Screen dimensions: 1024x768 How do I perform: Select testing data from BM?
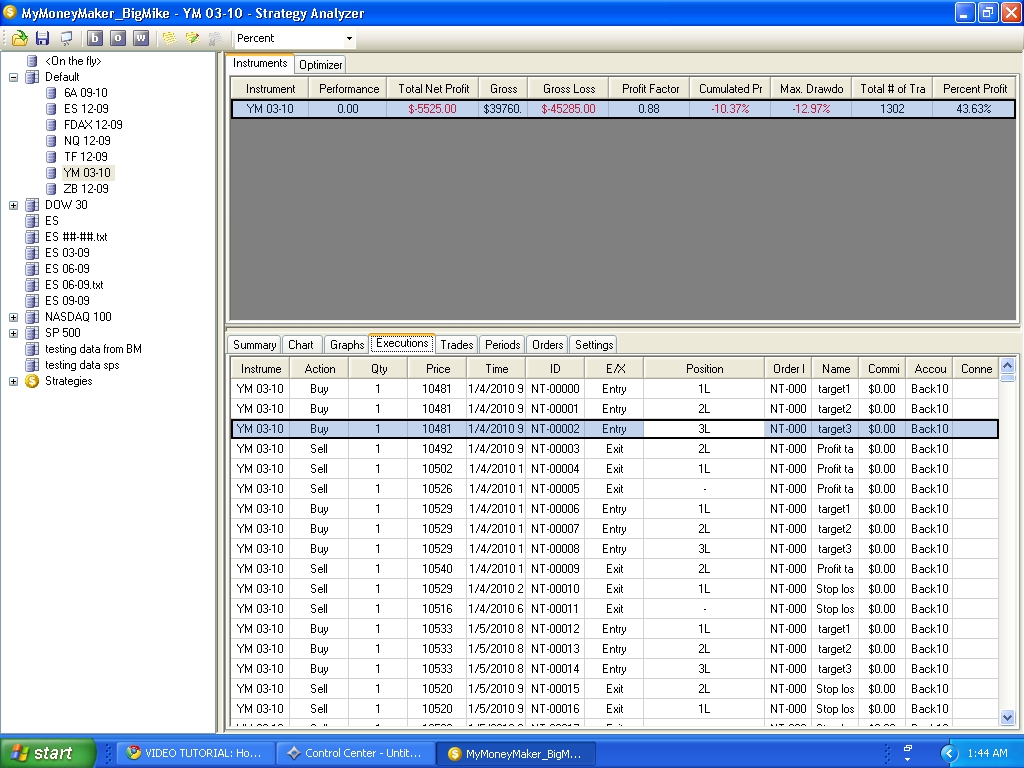click(x=93, y=349)
